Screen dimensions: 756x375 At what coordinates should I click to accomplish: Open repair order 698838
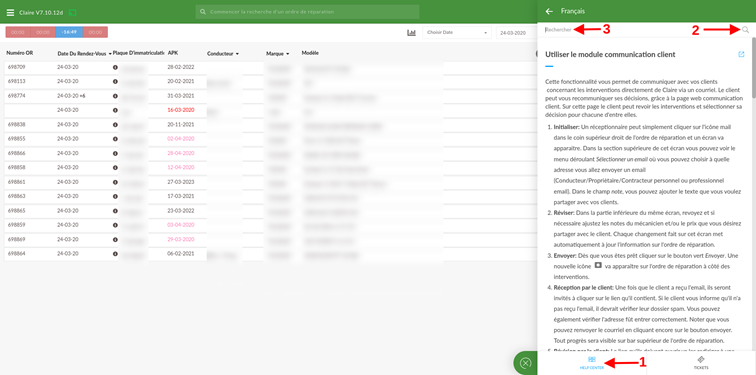(17, 125)
